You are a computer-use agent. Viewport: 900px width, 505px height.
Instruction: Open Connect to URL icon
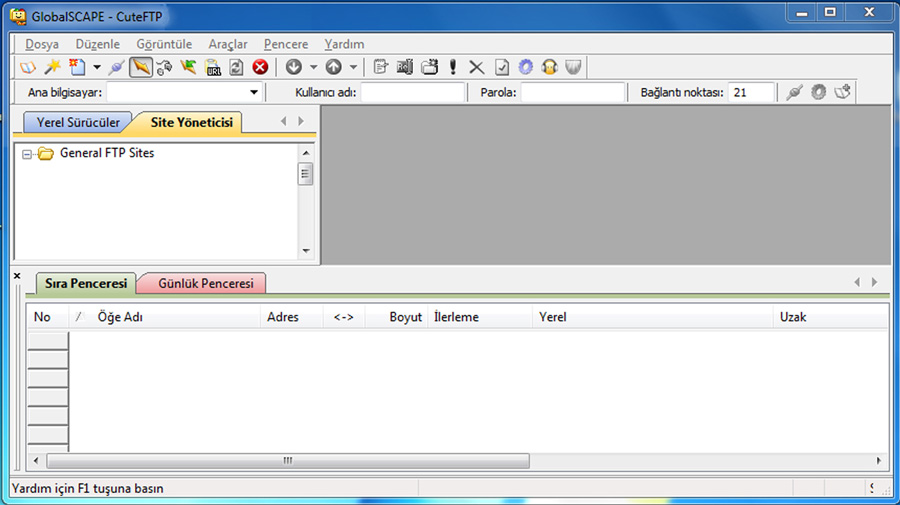pyautogui.click(x=213, y=67)
